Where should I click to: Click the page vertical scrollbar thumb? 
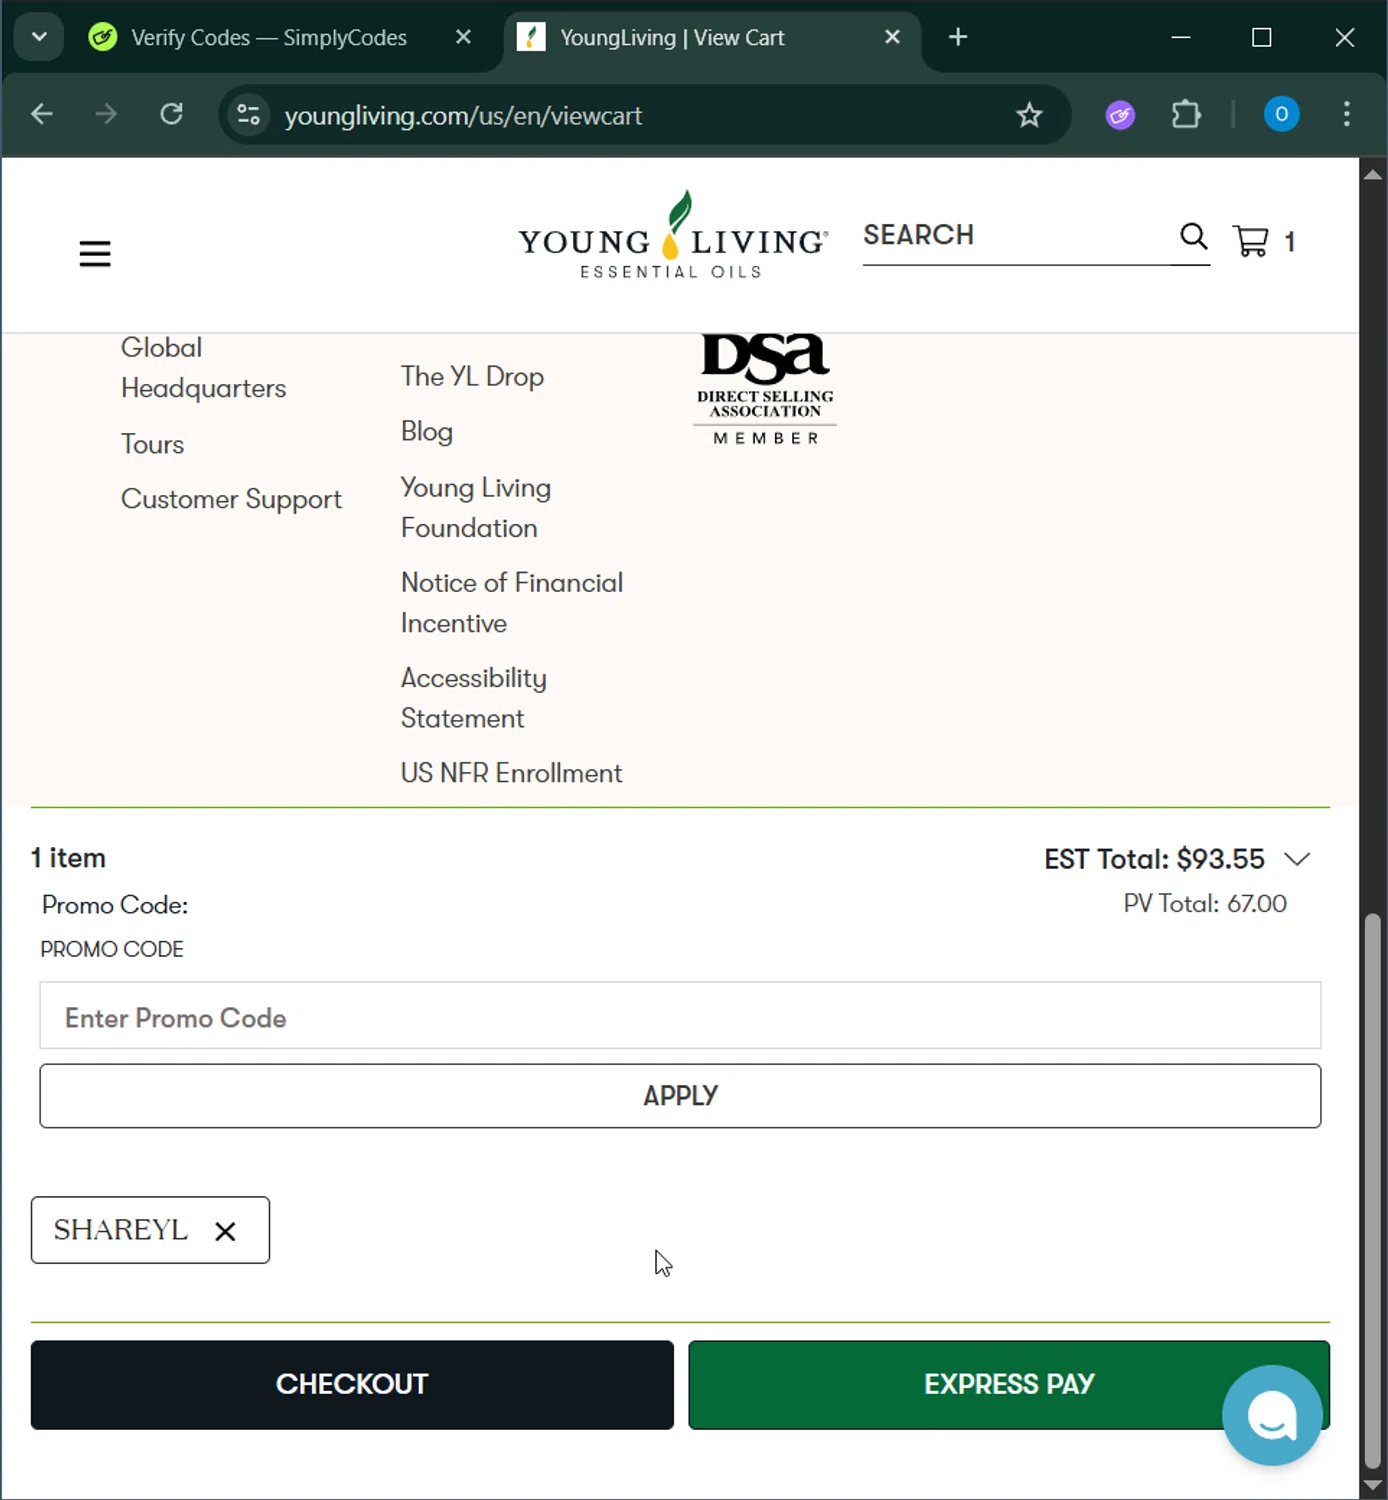1373,1190
